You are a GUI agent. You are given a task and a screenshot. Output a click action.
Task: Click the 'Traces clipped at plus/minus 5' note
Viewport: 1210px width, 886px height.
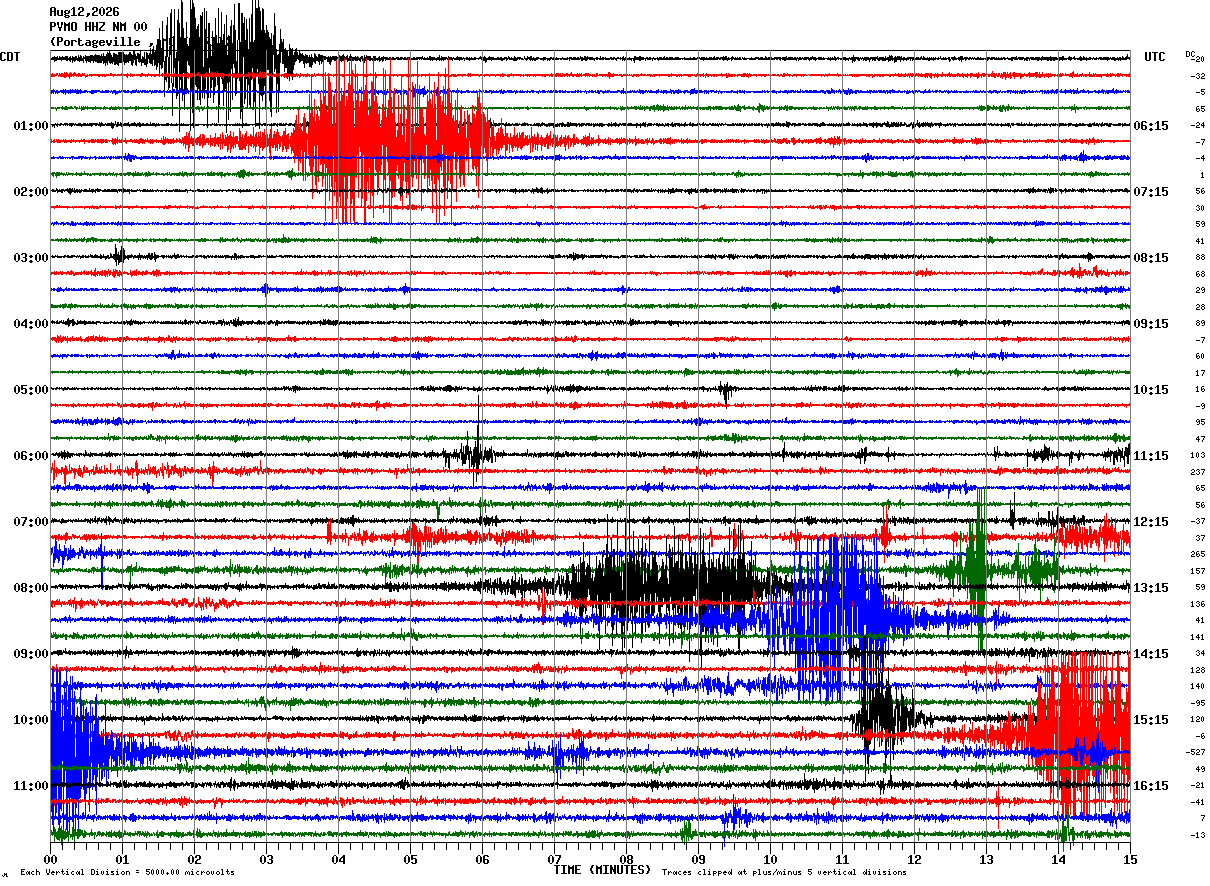(x=785, y=873)
